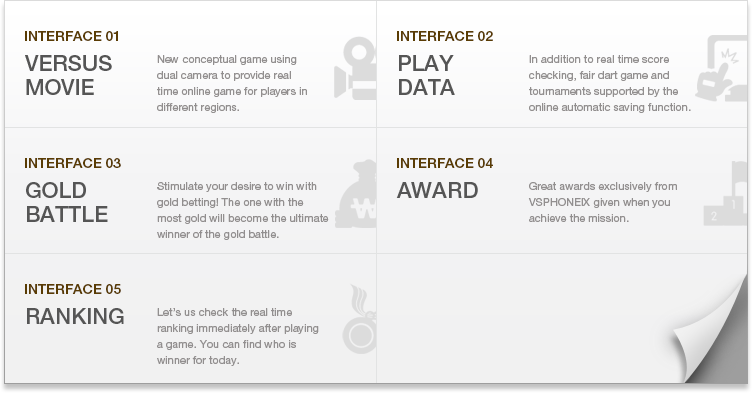The image size is (752, 393).
Task: Click the INTERFACE 05 label
Action: click(72, 289)
